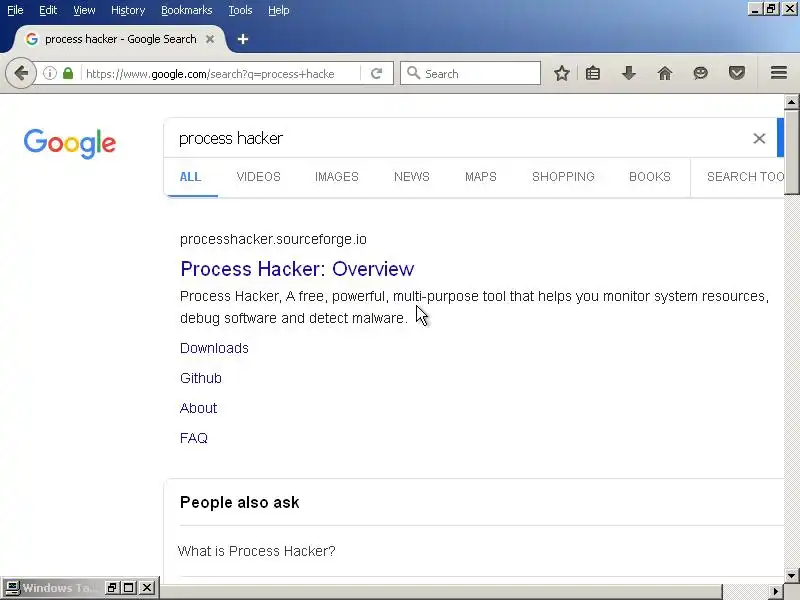
Task: Open a new tab with the plus button
Action: point(243,39)
